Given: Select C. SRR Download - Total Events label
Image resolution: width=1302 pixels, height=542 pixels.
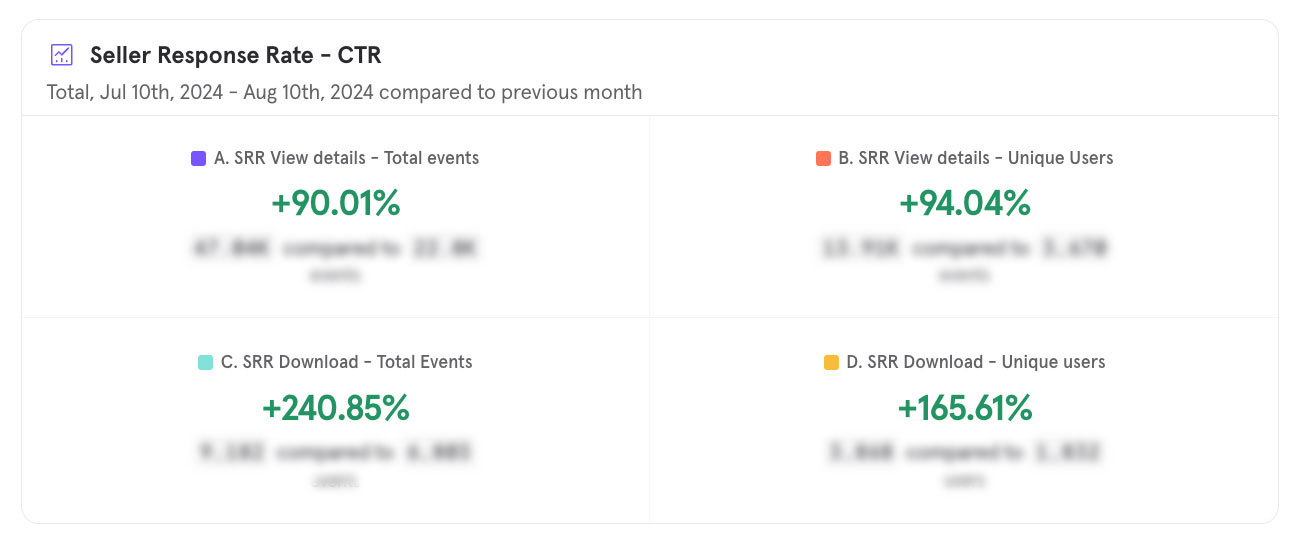Looking at the screenshot, I should (x=346, y=362).
